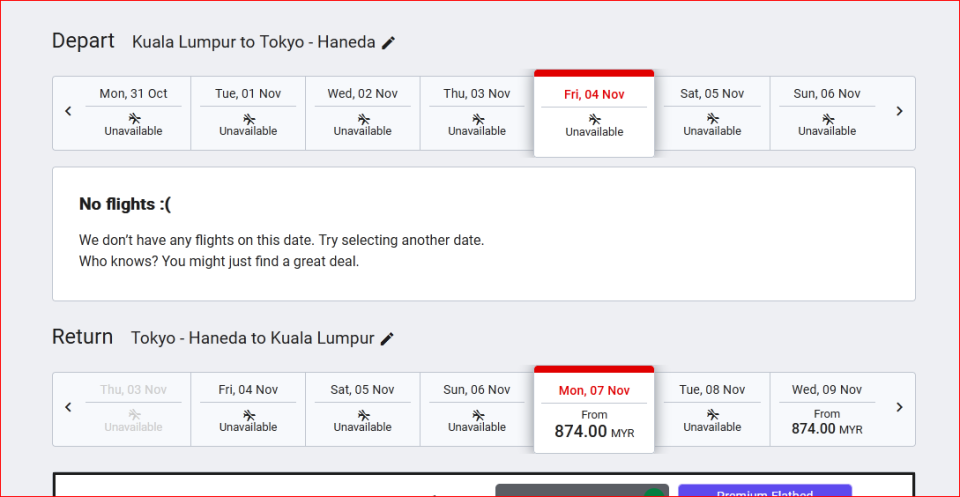Click unavailable plane icon under departing Fri, 04 Nov
This screenshot has height=497, width=960.
tap(594, 119)
